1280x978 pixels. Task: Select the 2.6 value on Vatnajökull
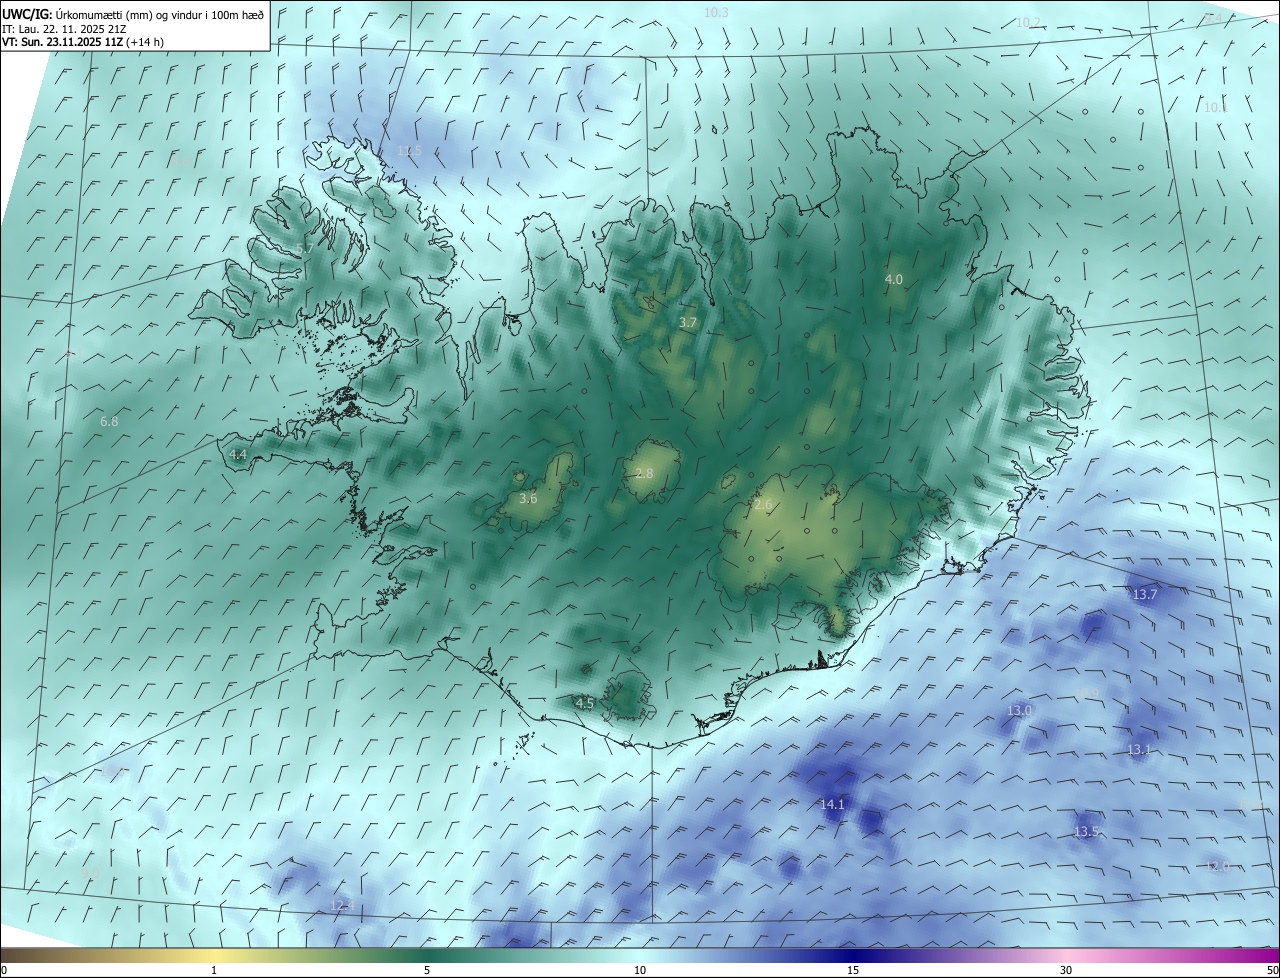[x=763, y=505]
